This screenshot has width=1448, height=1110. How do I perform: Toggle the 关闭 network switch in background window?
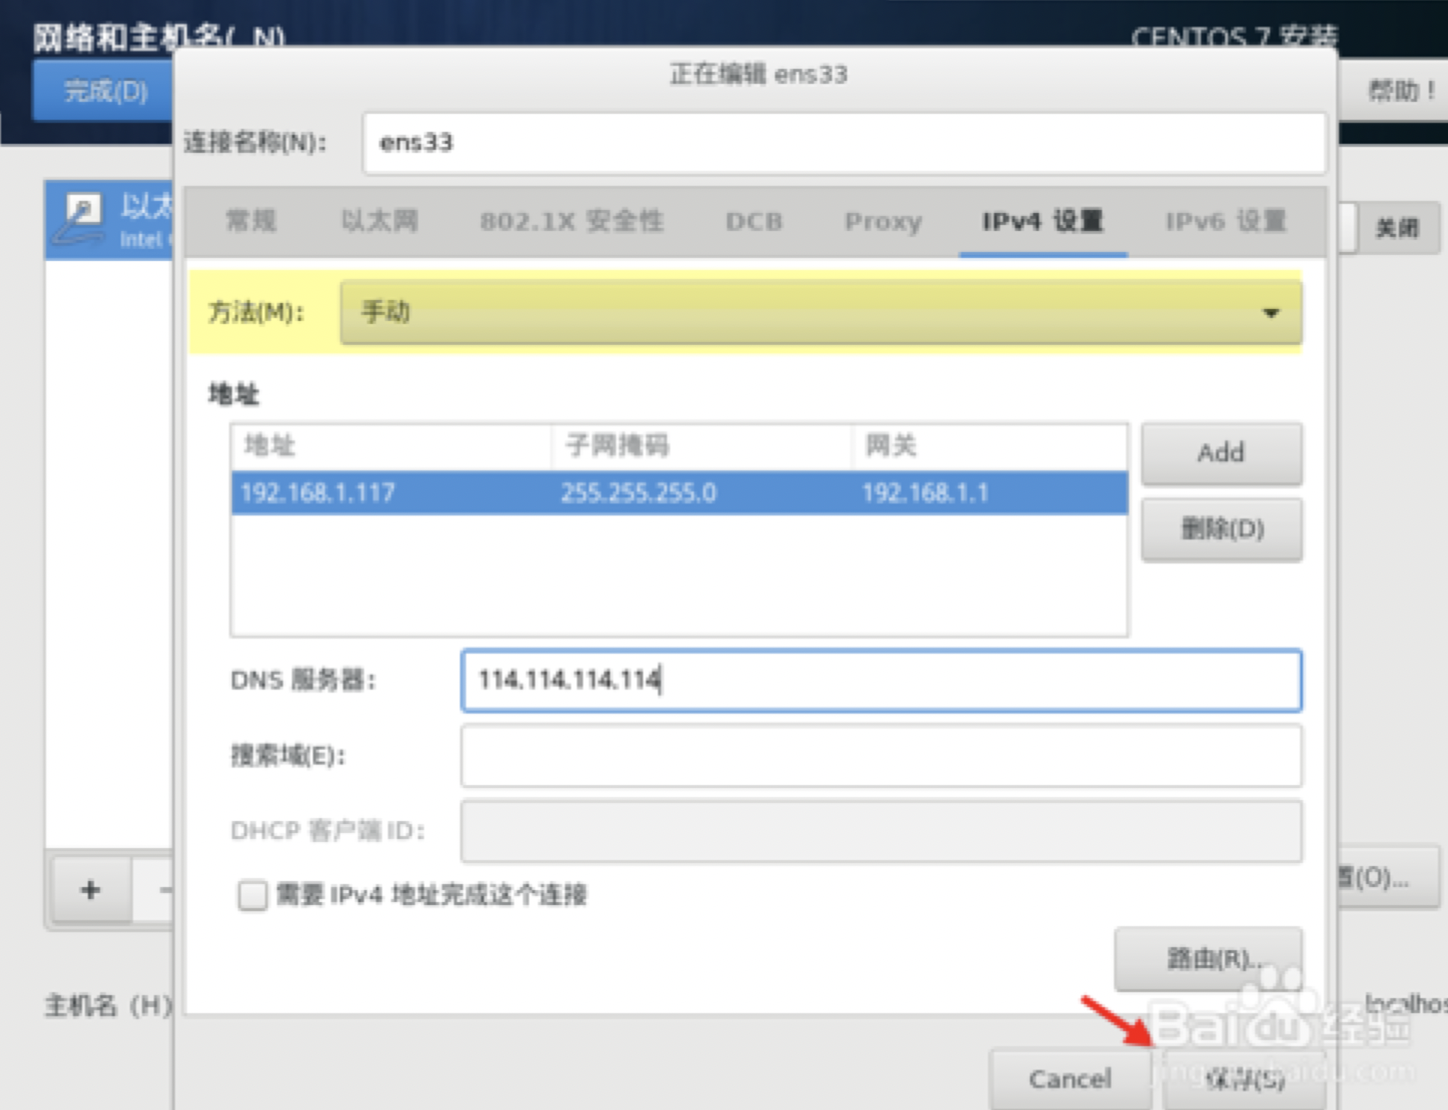pos(1390,228)
